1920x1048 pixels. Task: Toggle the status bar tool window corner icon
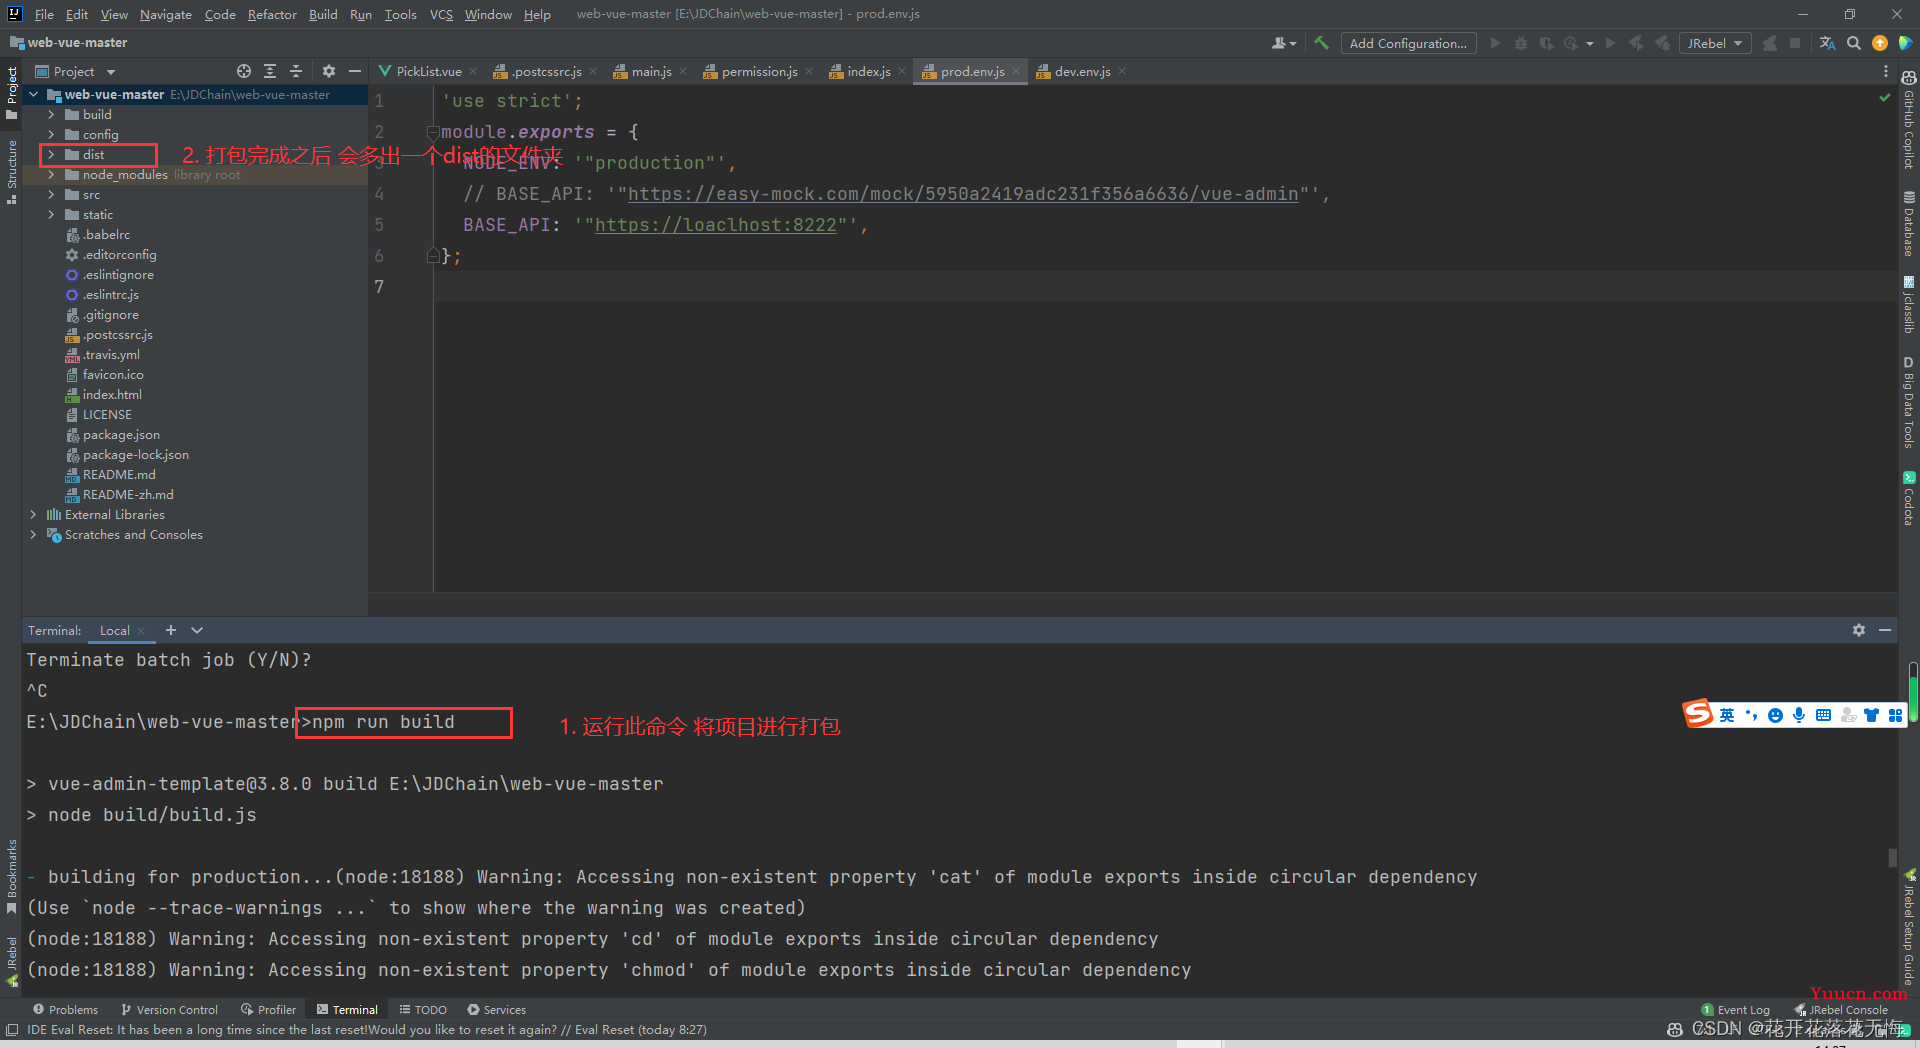tap(11, 1030)
